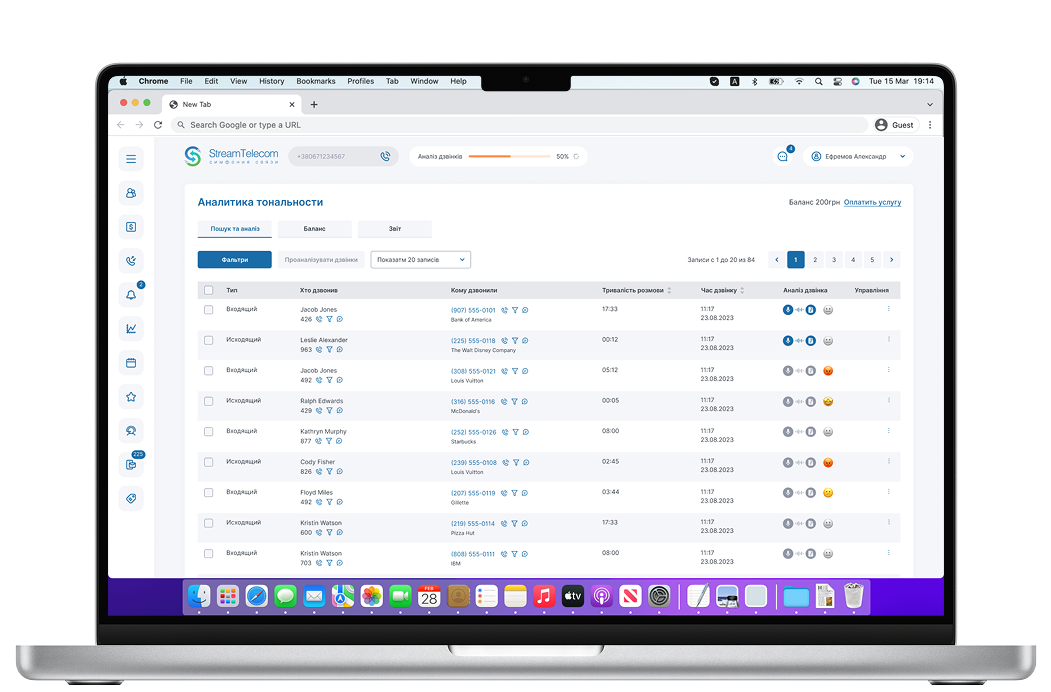Click the Аналіз дзвінків progress bar
The image size is (1051, 692).
tap(509, 157)
